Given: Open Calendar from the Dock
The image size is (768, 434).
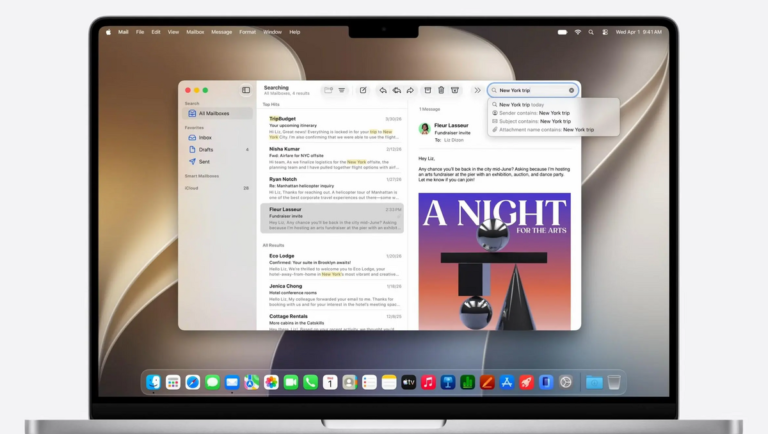Looking at the screenshot, I should [330, 382].
